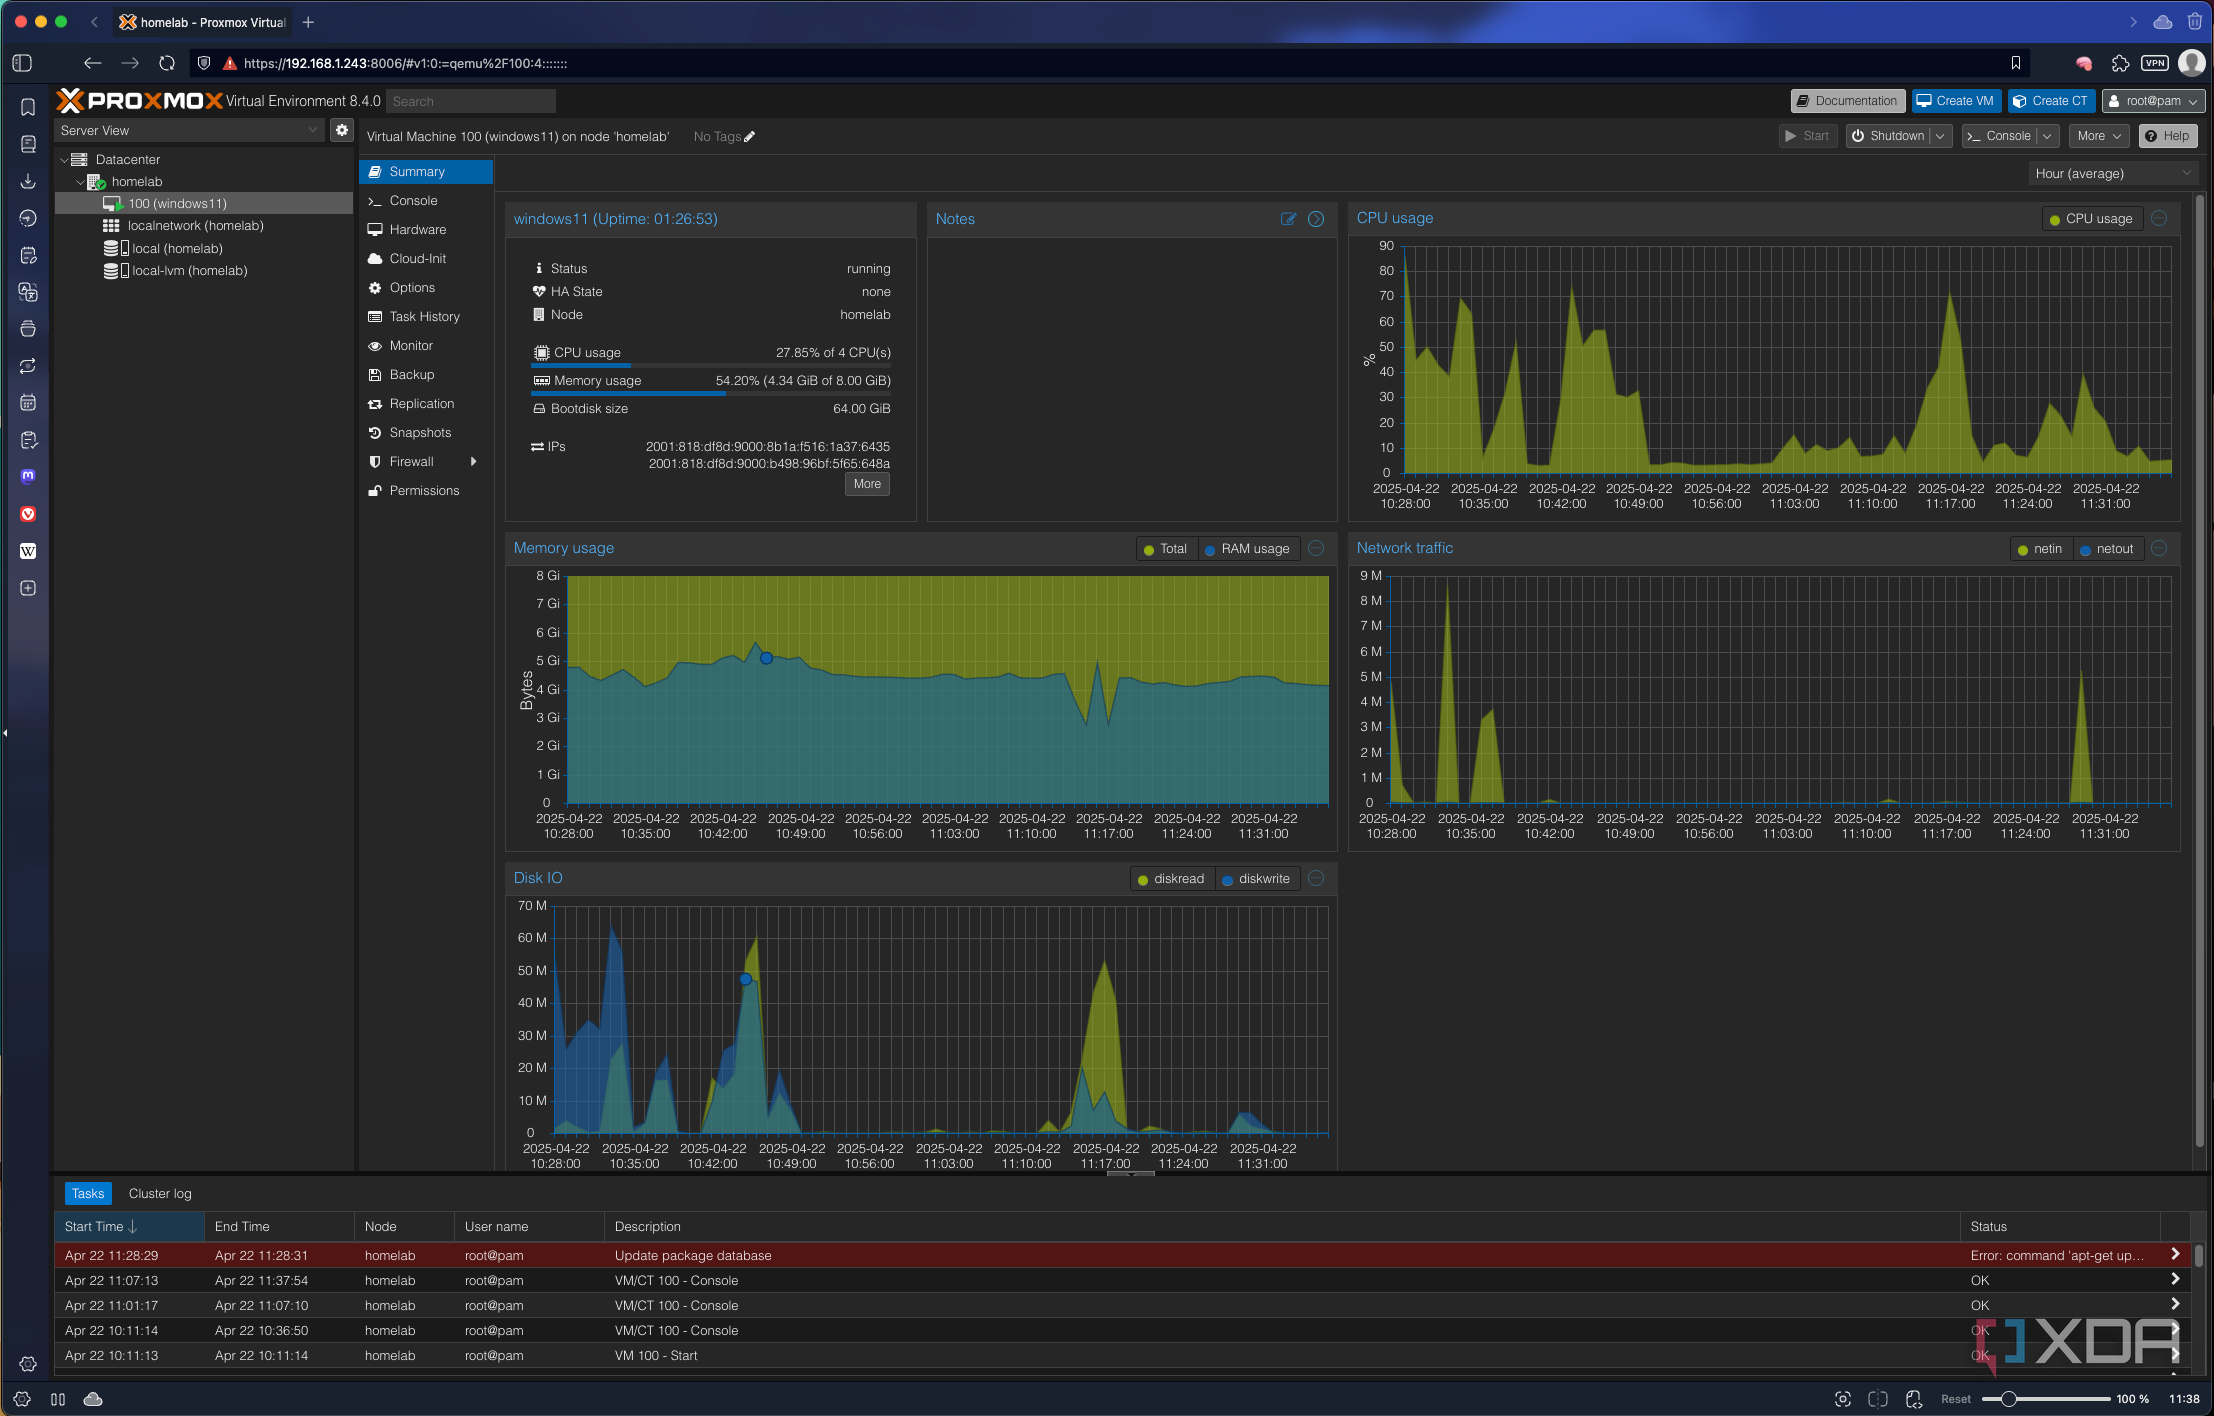Click the browser bookmark icon in address bar

(x=2015, y=63)
